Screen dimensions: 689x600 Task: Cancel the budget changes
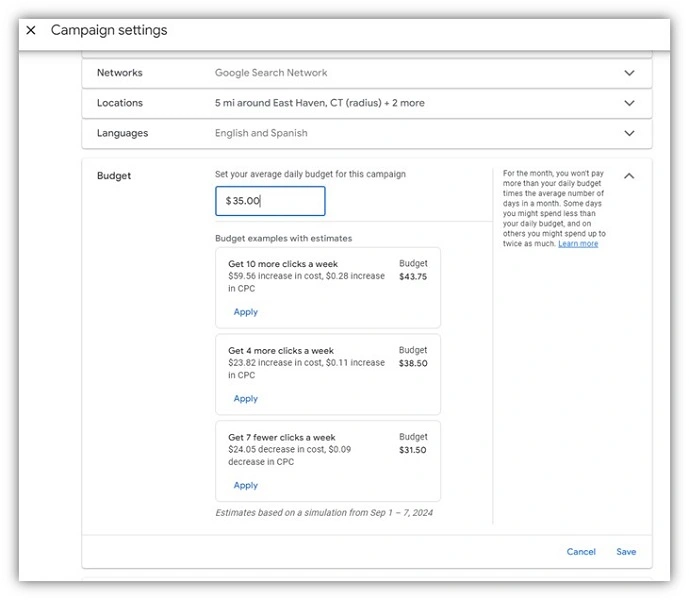tap(581, 552)
